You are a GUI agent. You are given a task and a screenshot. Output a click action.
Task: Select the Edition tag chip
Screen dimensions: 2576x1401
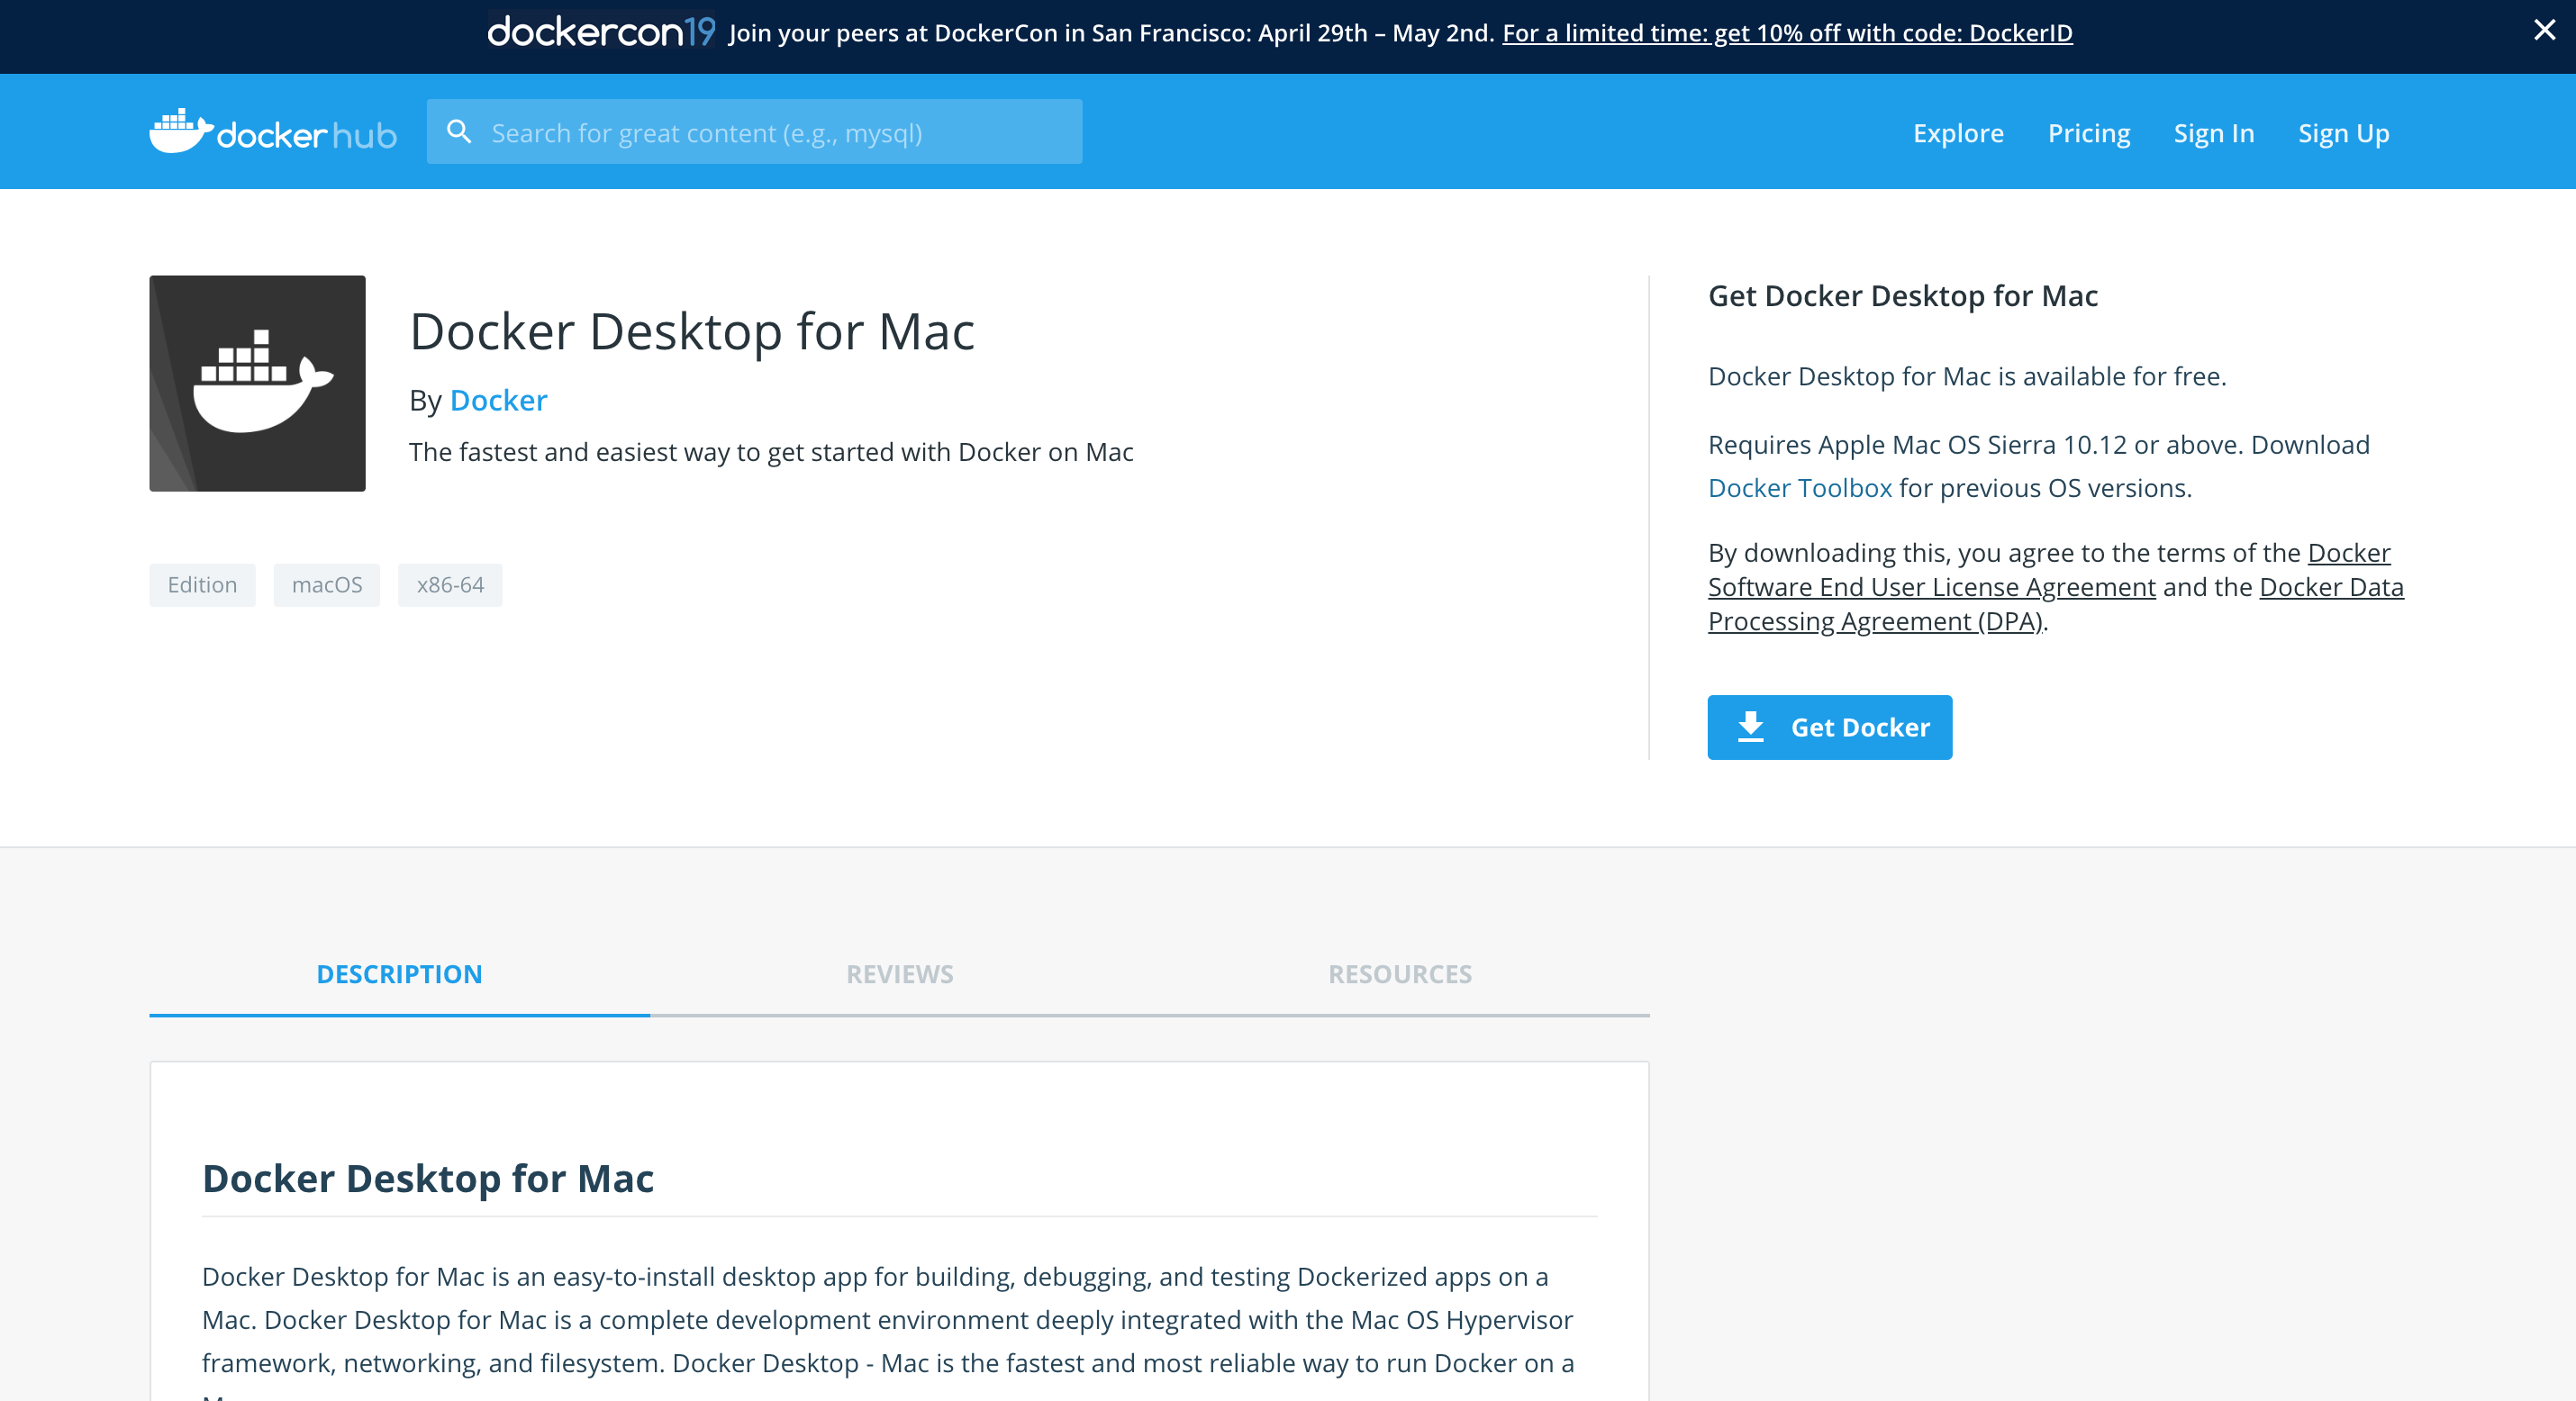pos(202,585)
